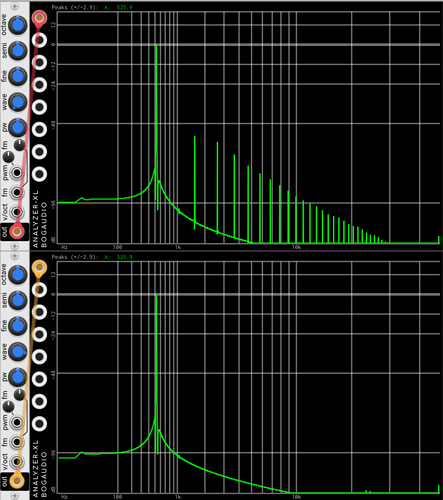Click the orange out jack of bottom oscillator

pos(17,481)
